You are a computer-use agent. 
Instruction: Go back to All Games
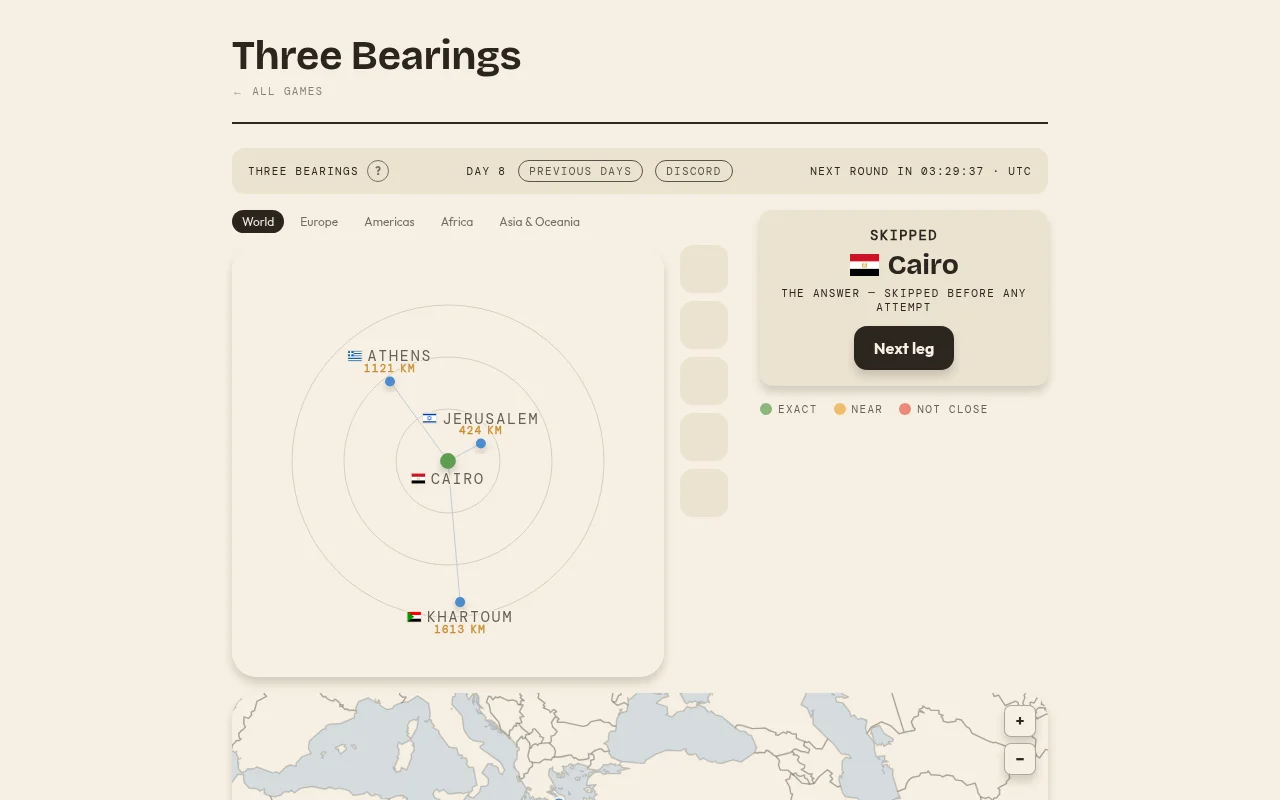pos(278,91)
